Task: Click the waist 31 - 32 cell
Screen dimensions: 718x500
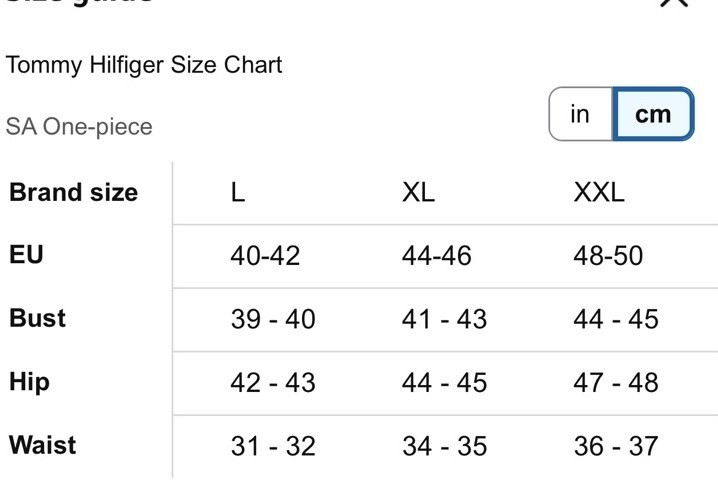Action: [273, 446]
